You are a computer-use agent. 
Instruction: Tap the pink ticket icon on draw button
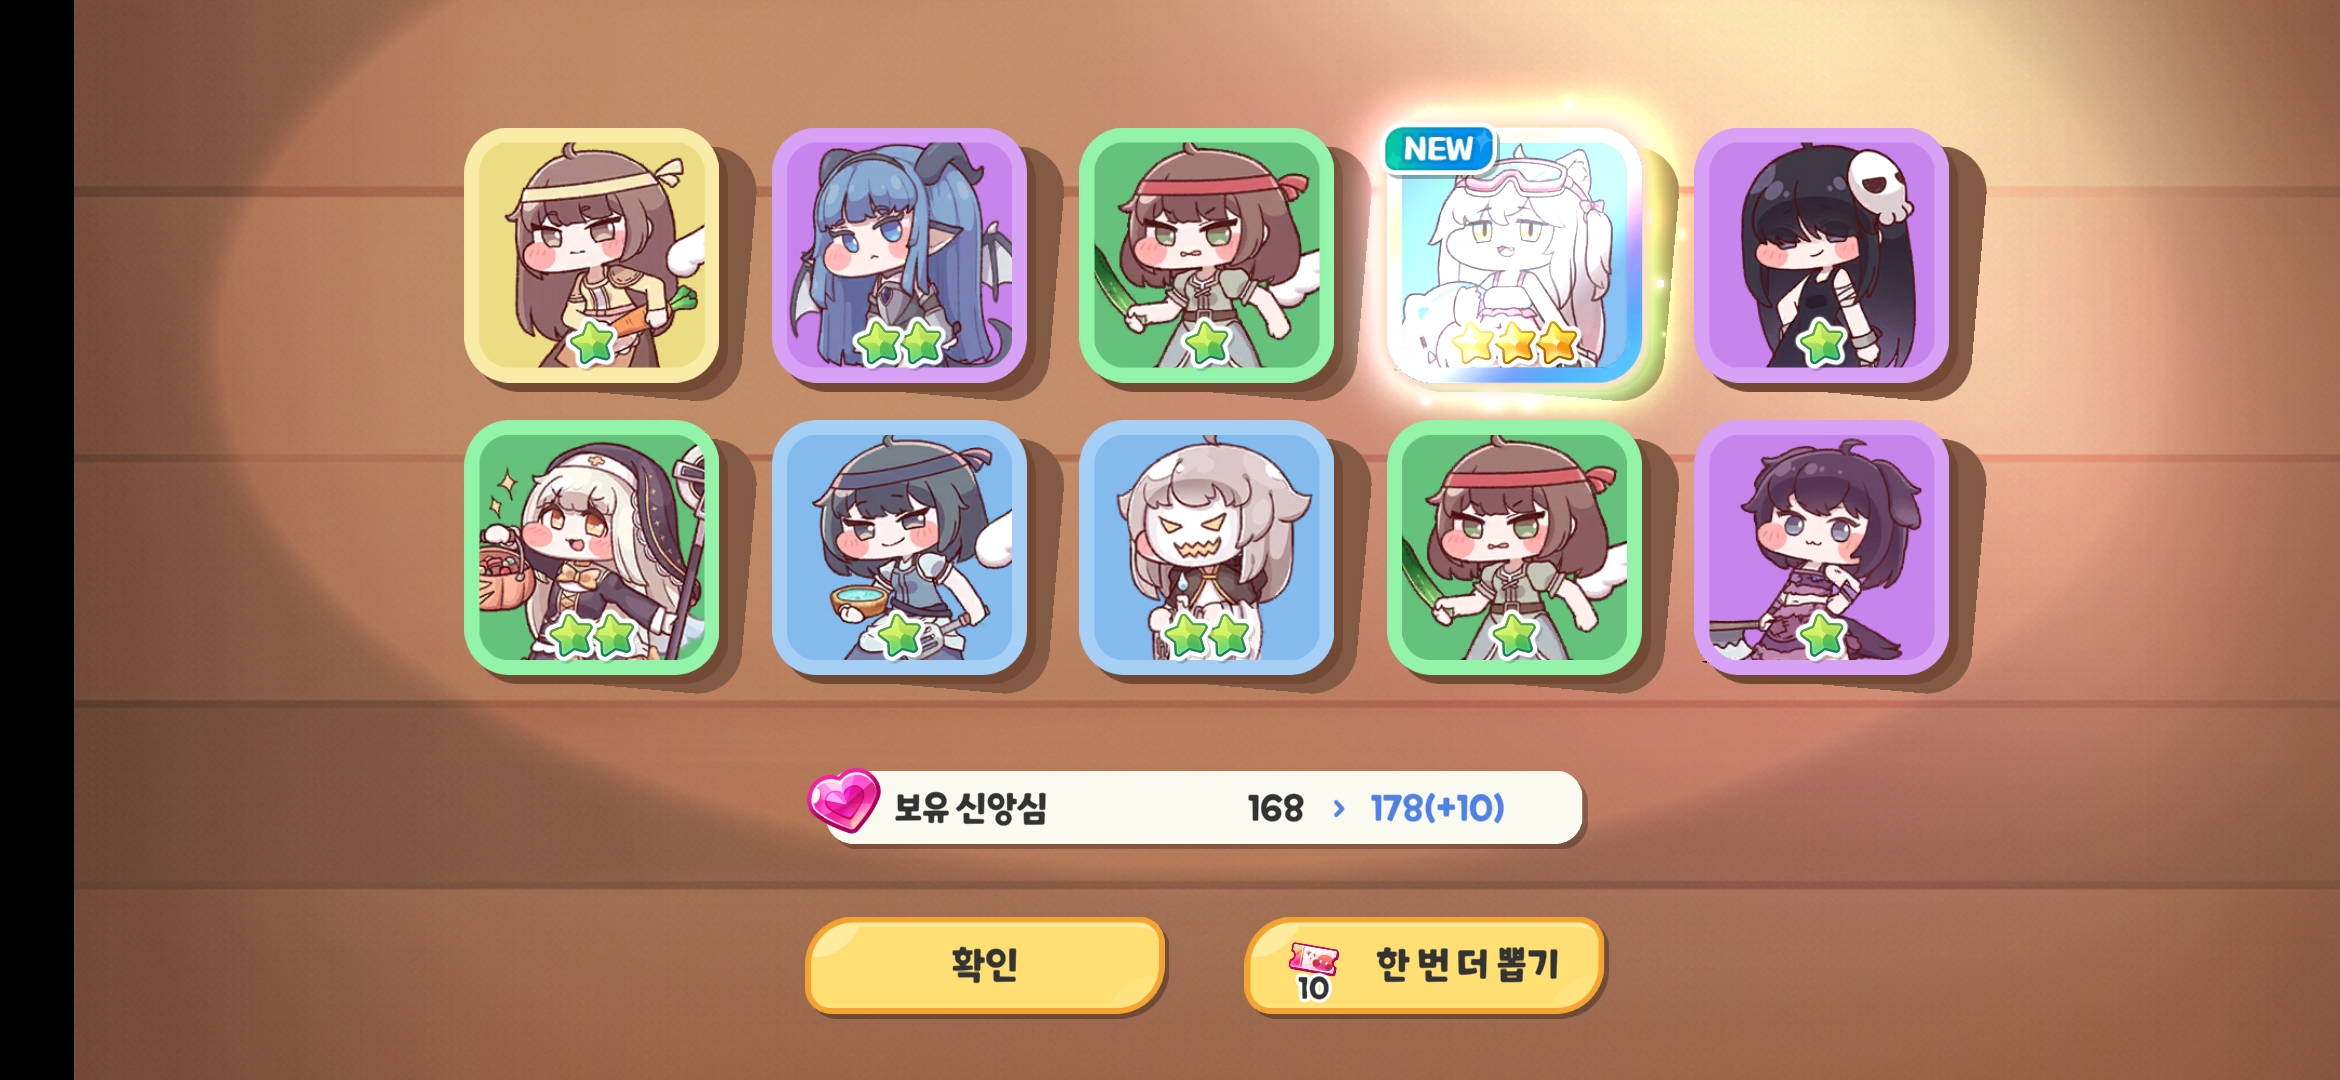point(1313,960)
